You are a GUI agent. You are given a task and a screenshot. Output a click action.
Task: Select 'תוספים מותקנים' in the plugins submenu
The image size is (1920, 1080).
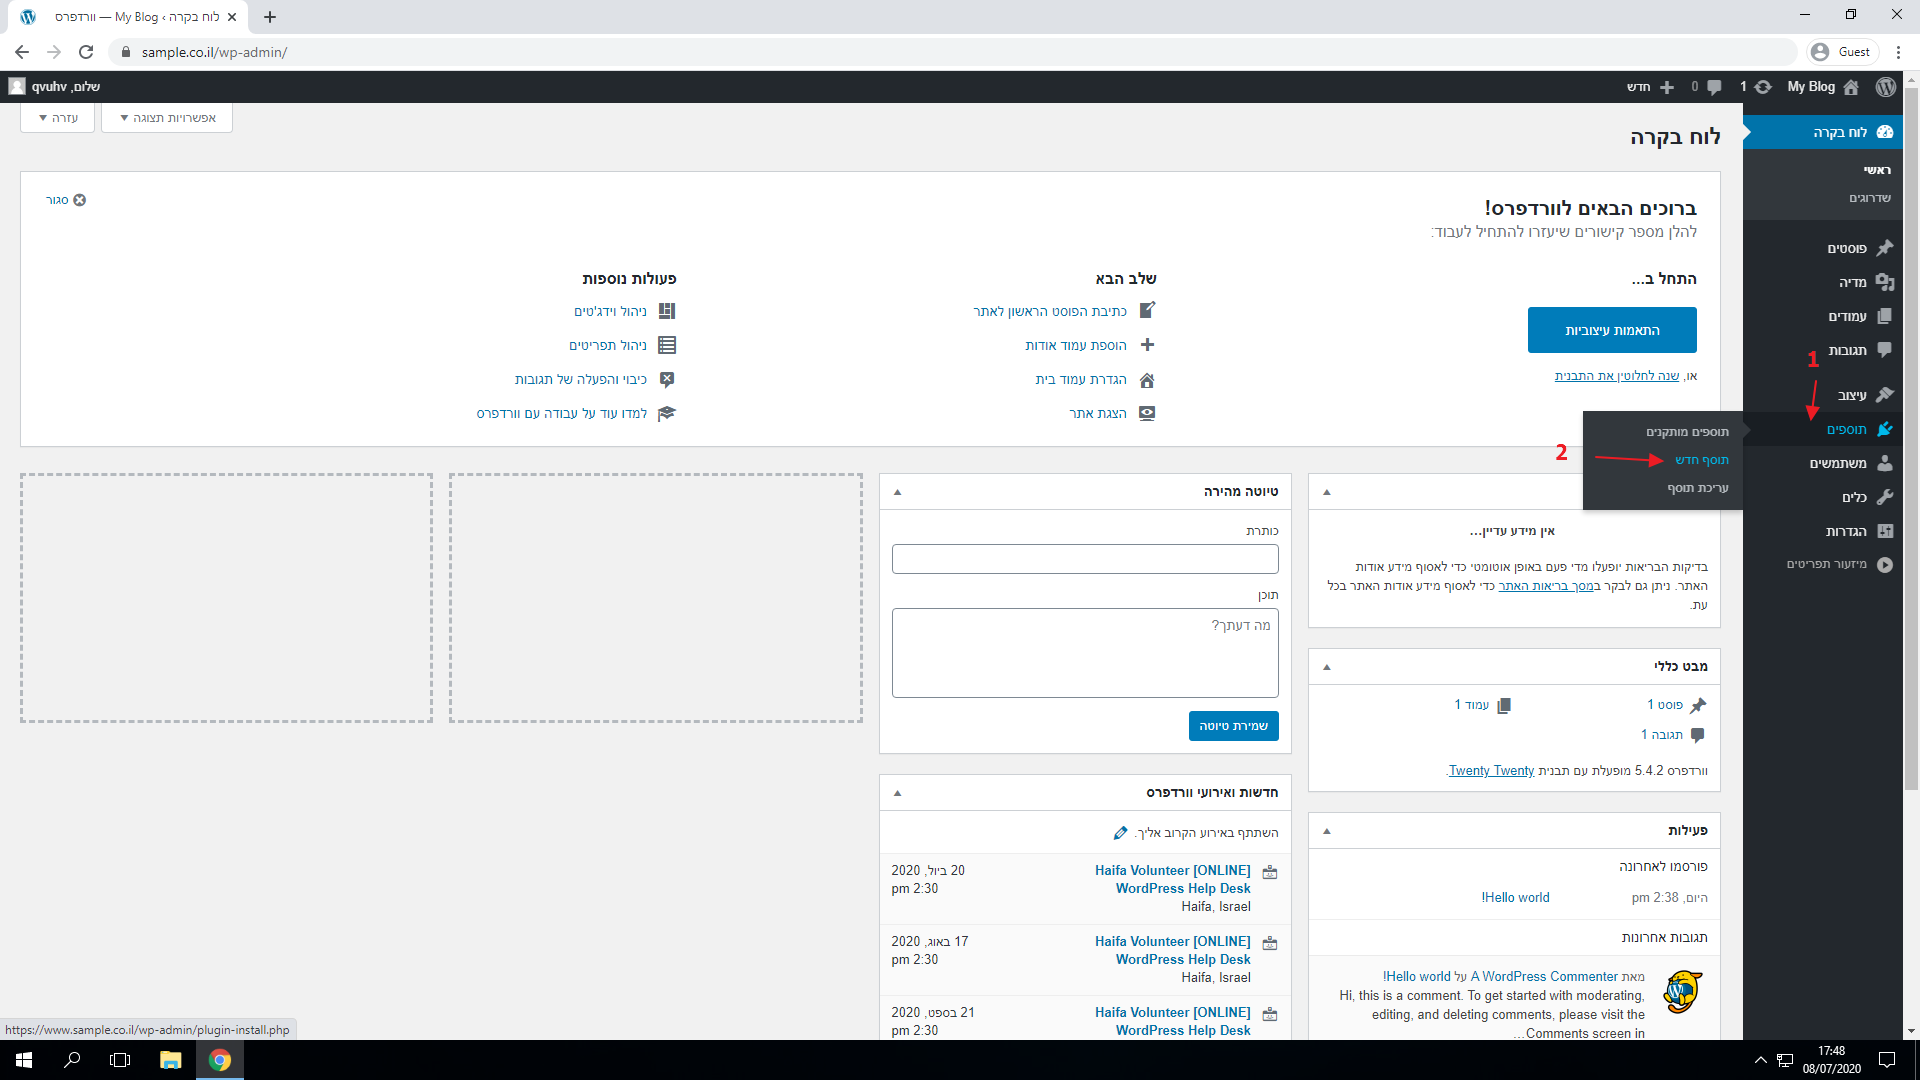coord(1687,432)
